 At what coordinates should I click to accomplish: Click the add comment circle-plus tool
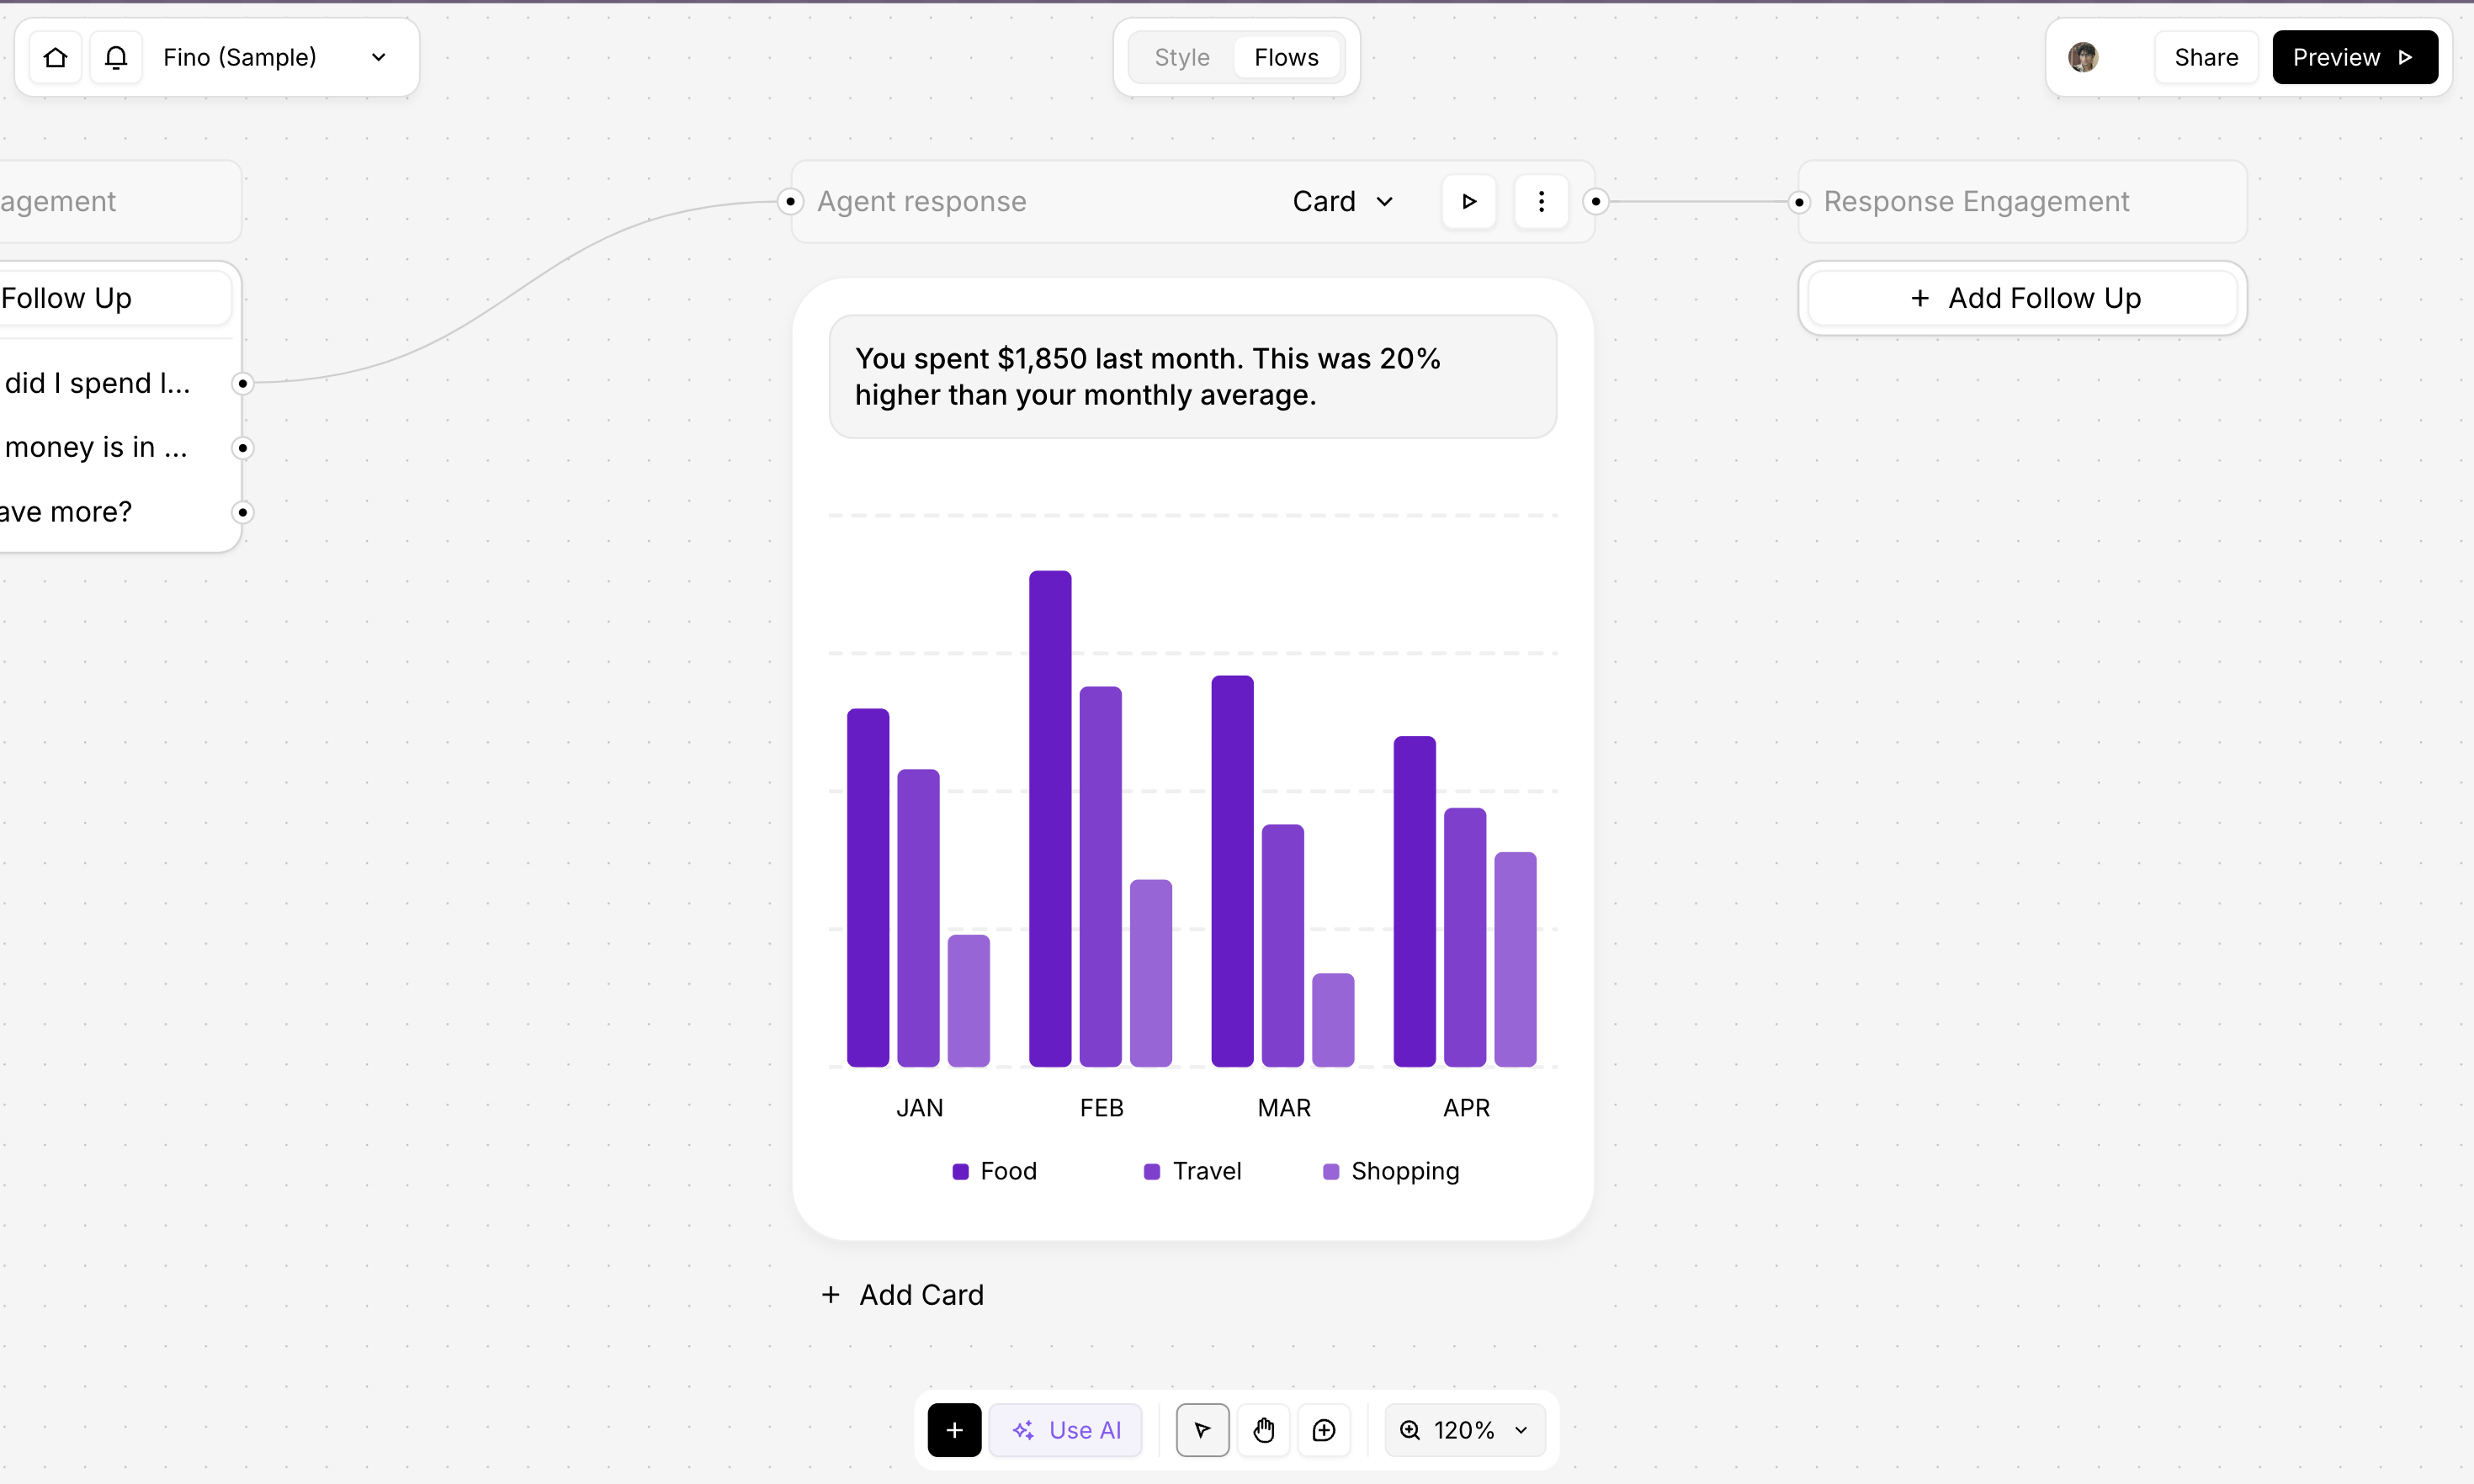pos(1324,1430)
